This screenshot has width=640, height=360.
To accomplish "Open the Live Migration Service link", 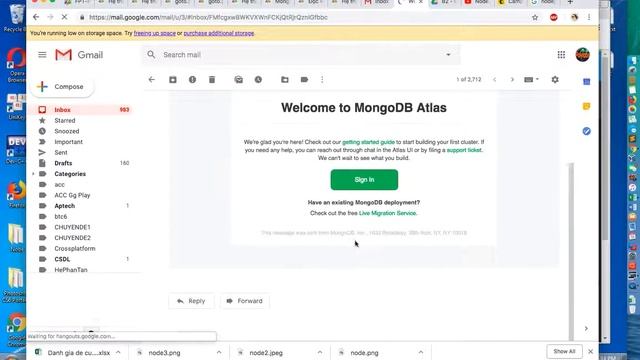I will pyautogui.click(x=387, y=213).
